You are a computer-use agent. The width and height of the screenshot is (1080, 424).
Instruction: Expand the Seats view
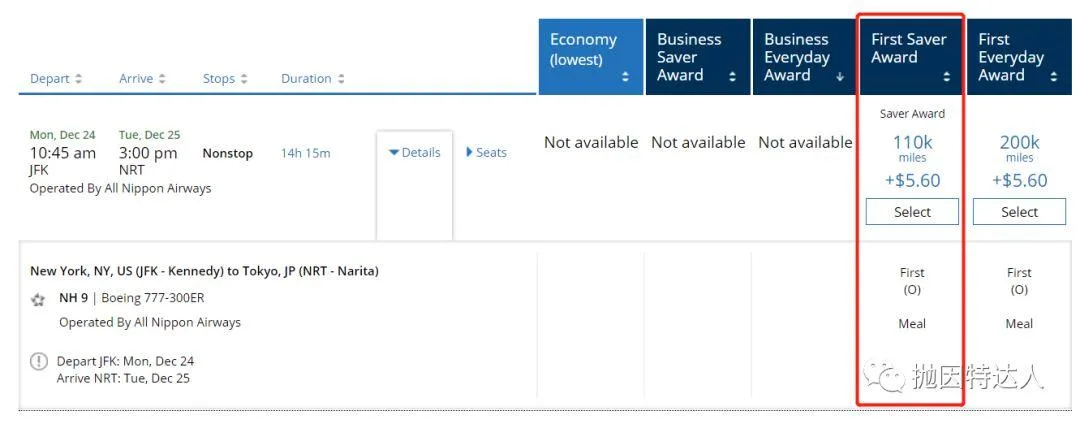(x=486, y=153)
